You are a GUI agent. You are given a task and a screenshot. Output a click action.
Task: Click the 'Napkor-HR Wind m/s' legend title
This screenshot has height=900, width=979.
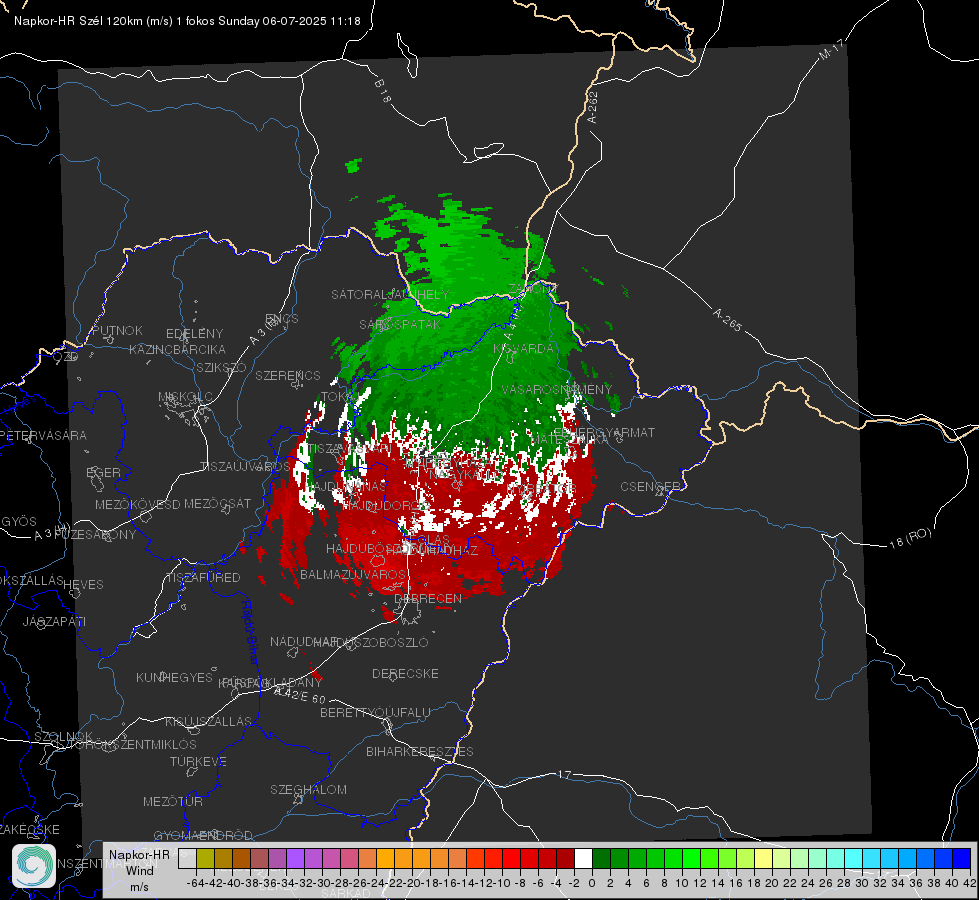[139, 870]
